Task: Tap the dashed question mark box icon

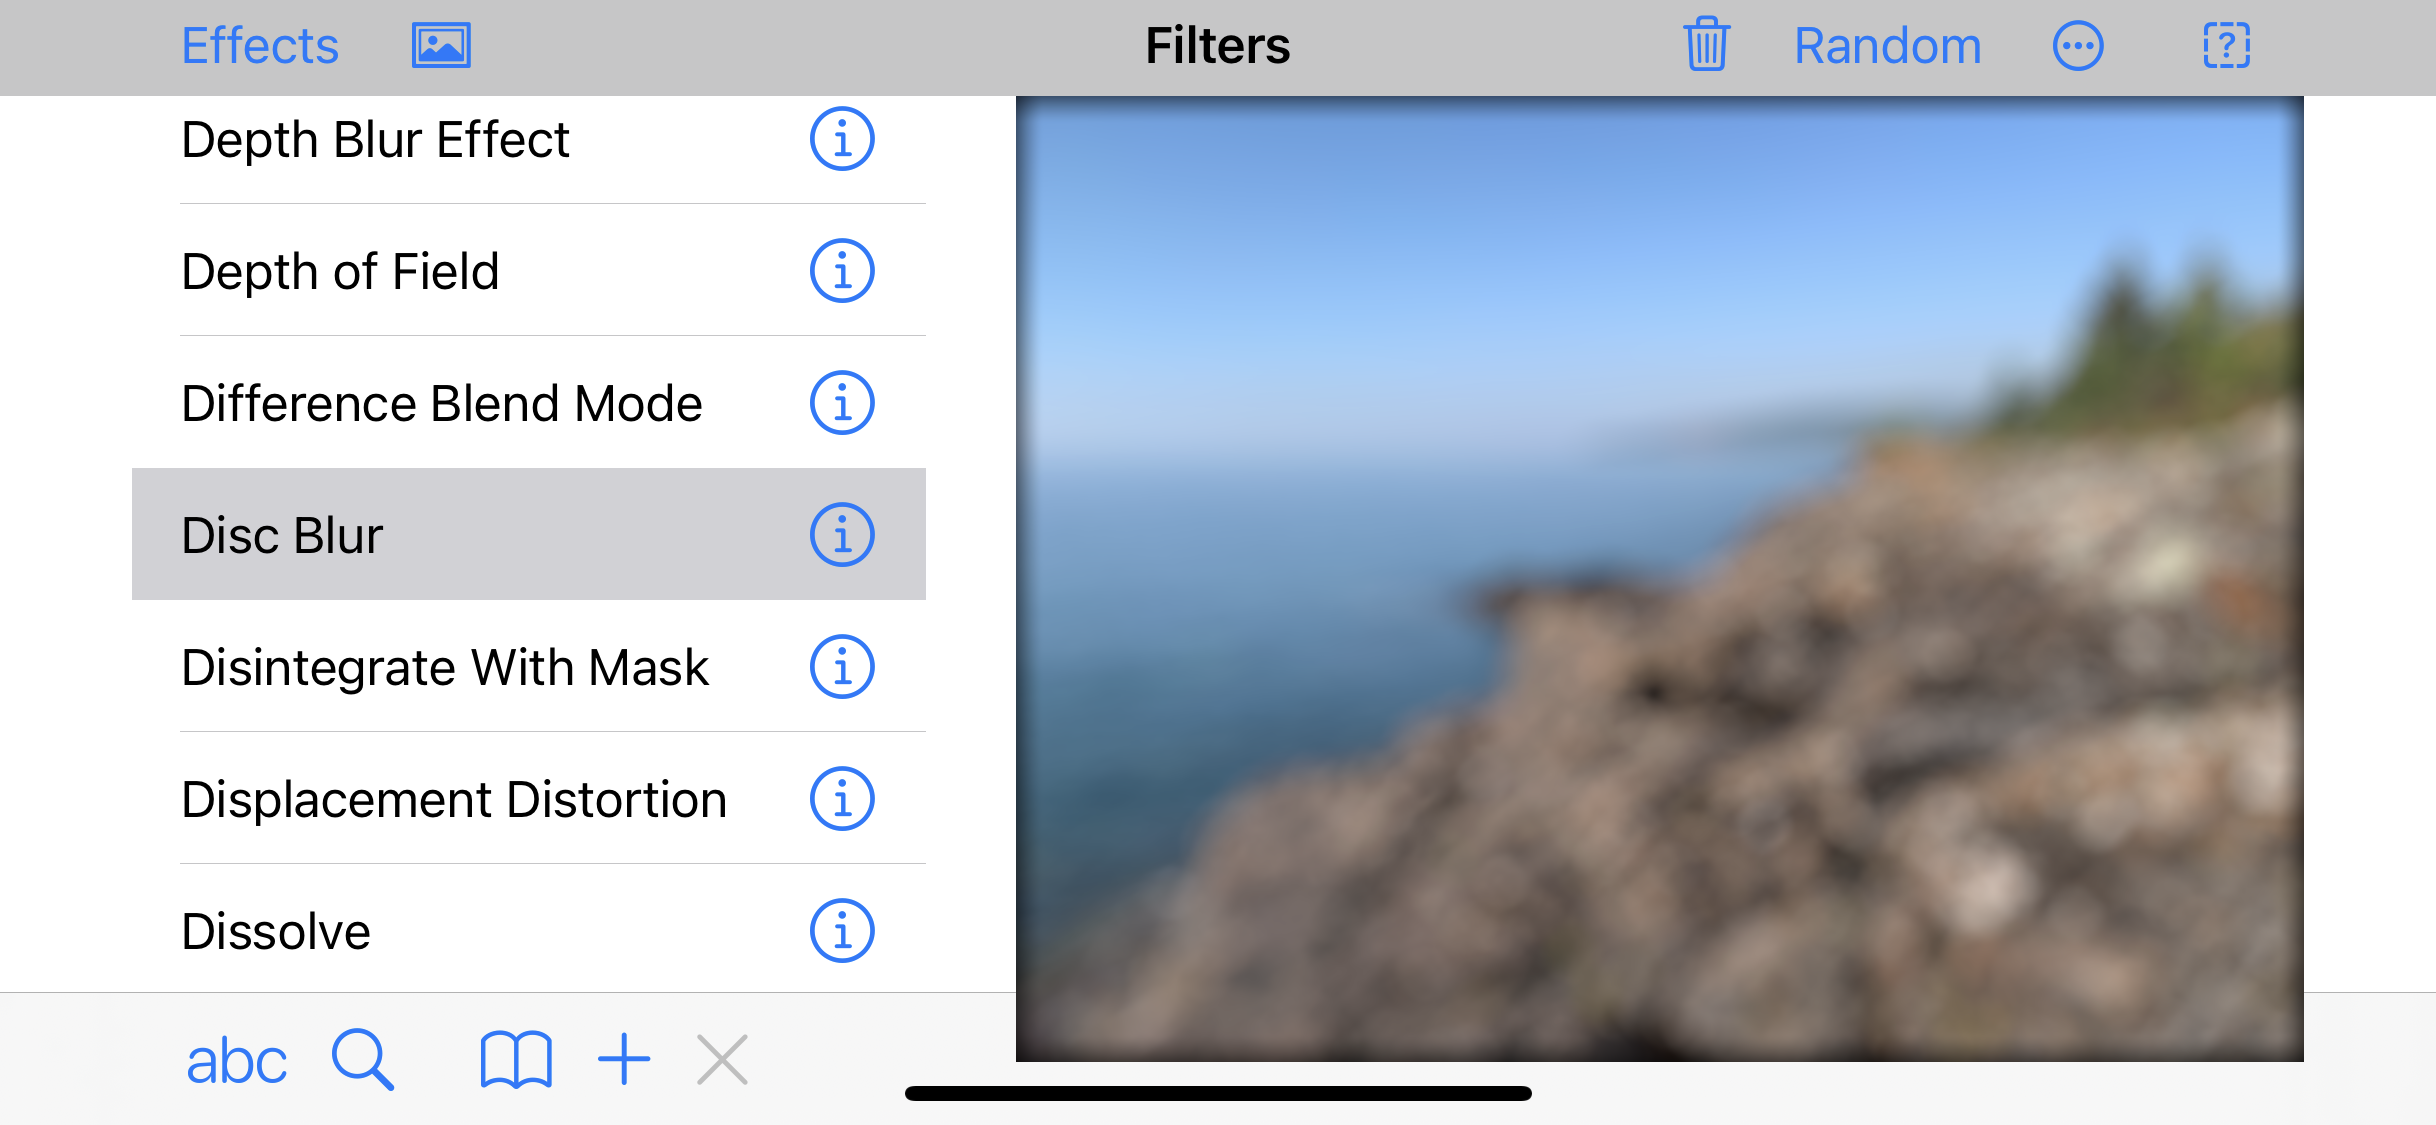Action: point(2226,46)
